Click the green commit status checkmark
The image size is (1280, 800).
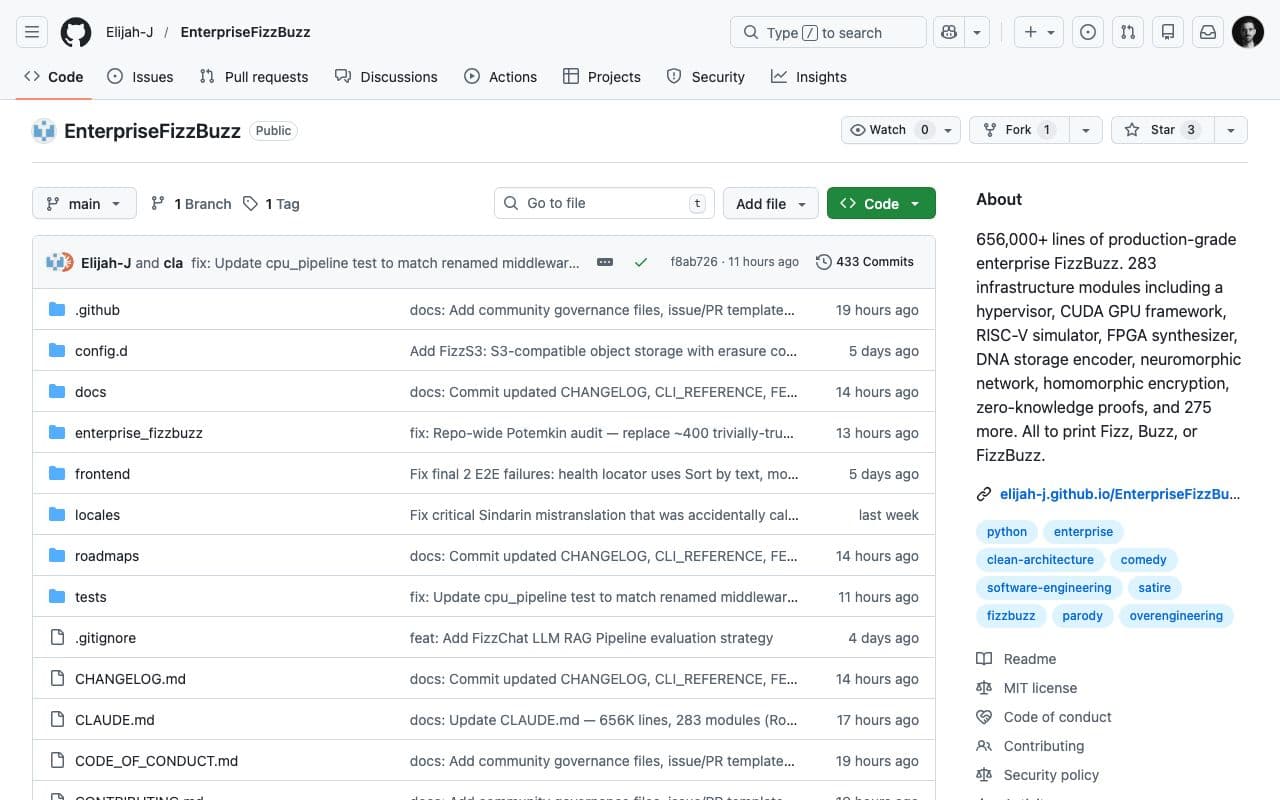(641, 262)
